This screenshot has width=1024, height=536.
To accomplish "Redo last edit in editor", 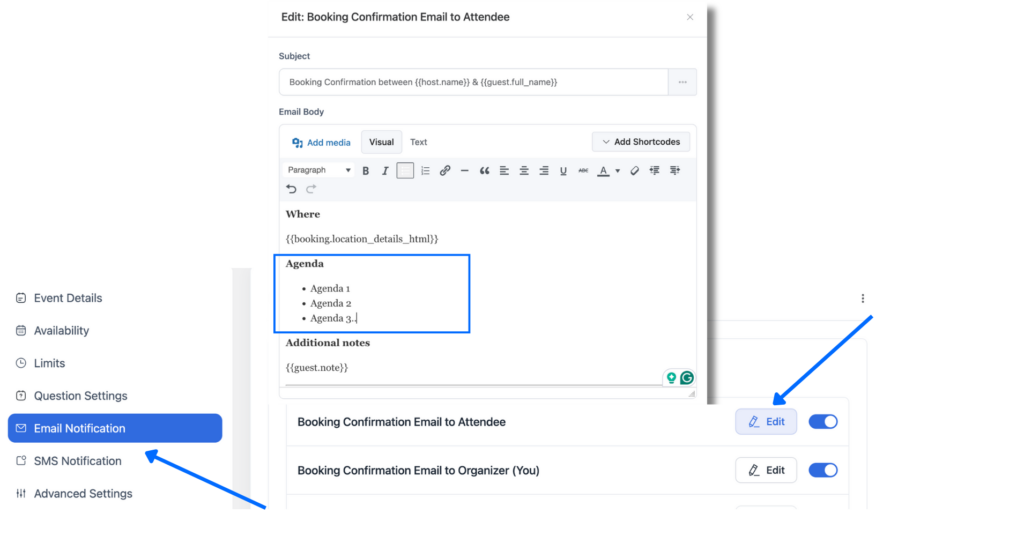I will coord(311,189).
